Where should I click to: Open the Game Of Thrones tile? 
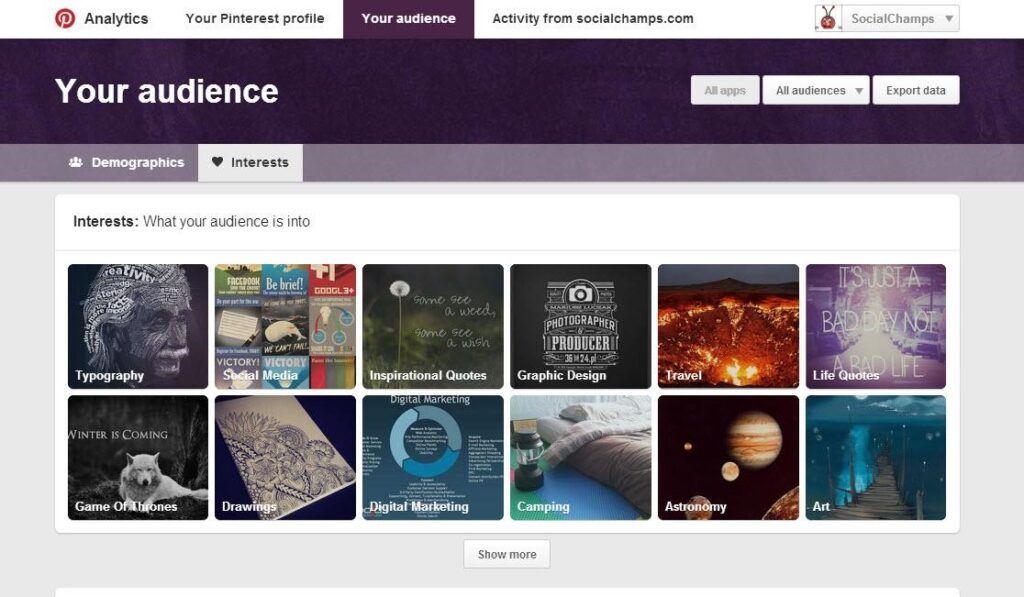[x=138, y=457]
